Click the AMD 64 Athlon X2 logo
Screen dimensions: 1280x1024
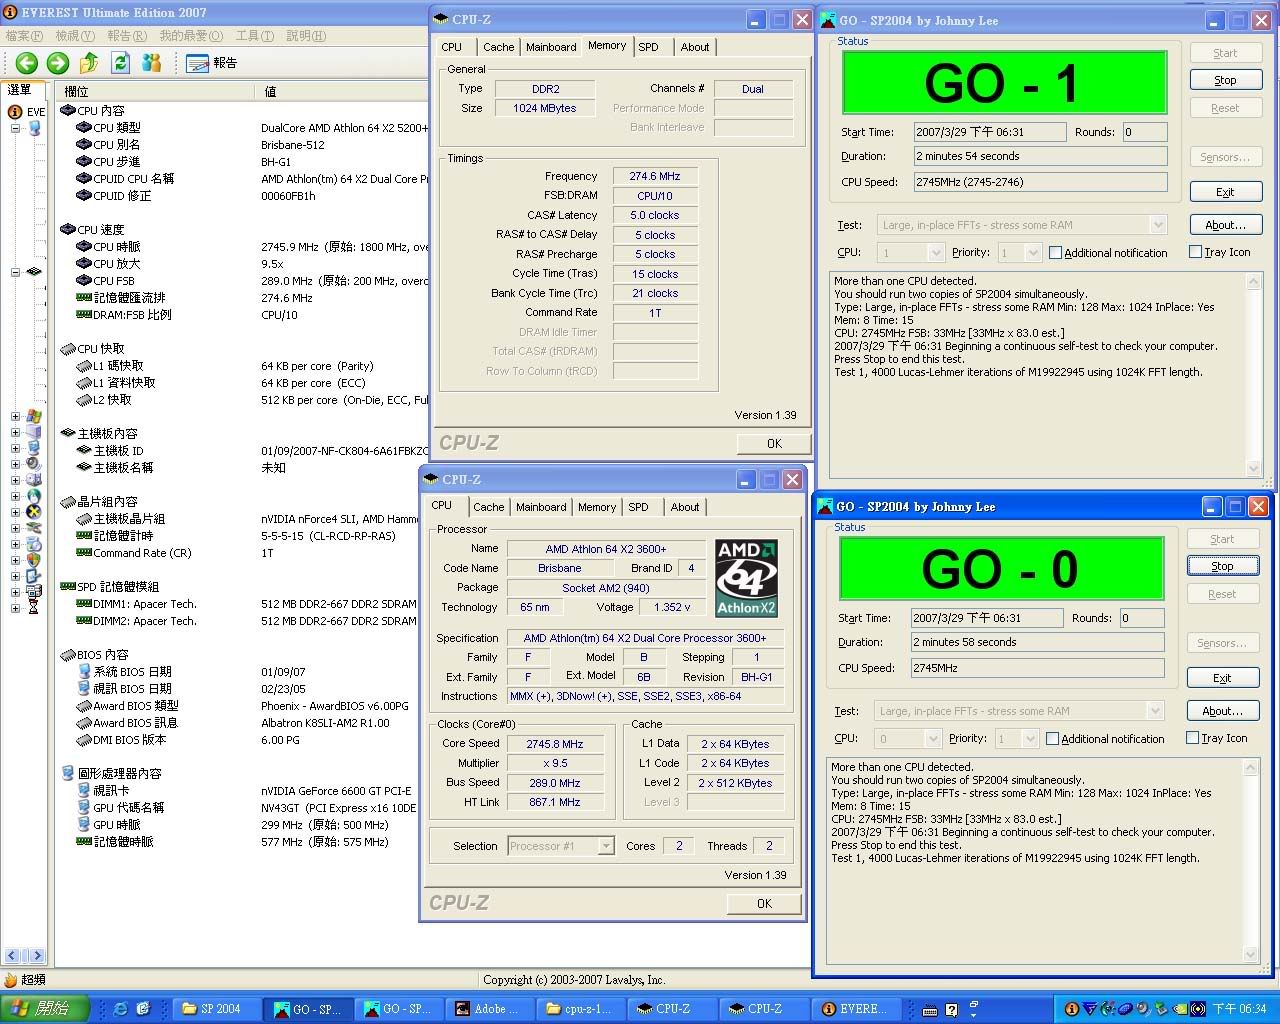pyautogui.click(x=746, y=579)
